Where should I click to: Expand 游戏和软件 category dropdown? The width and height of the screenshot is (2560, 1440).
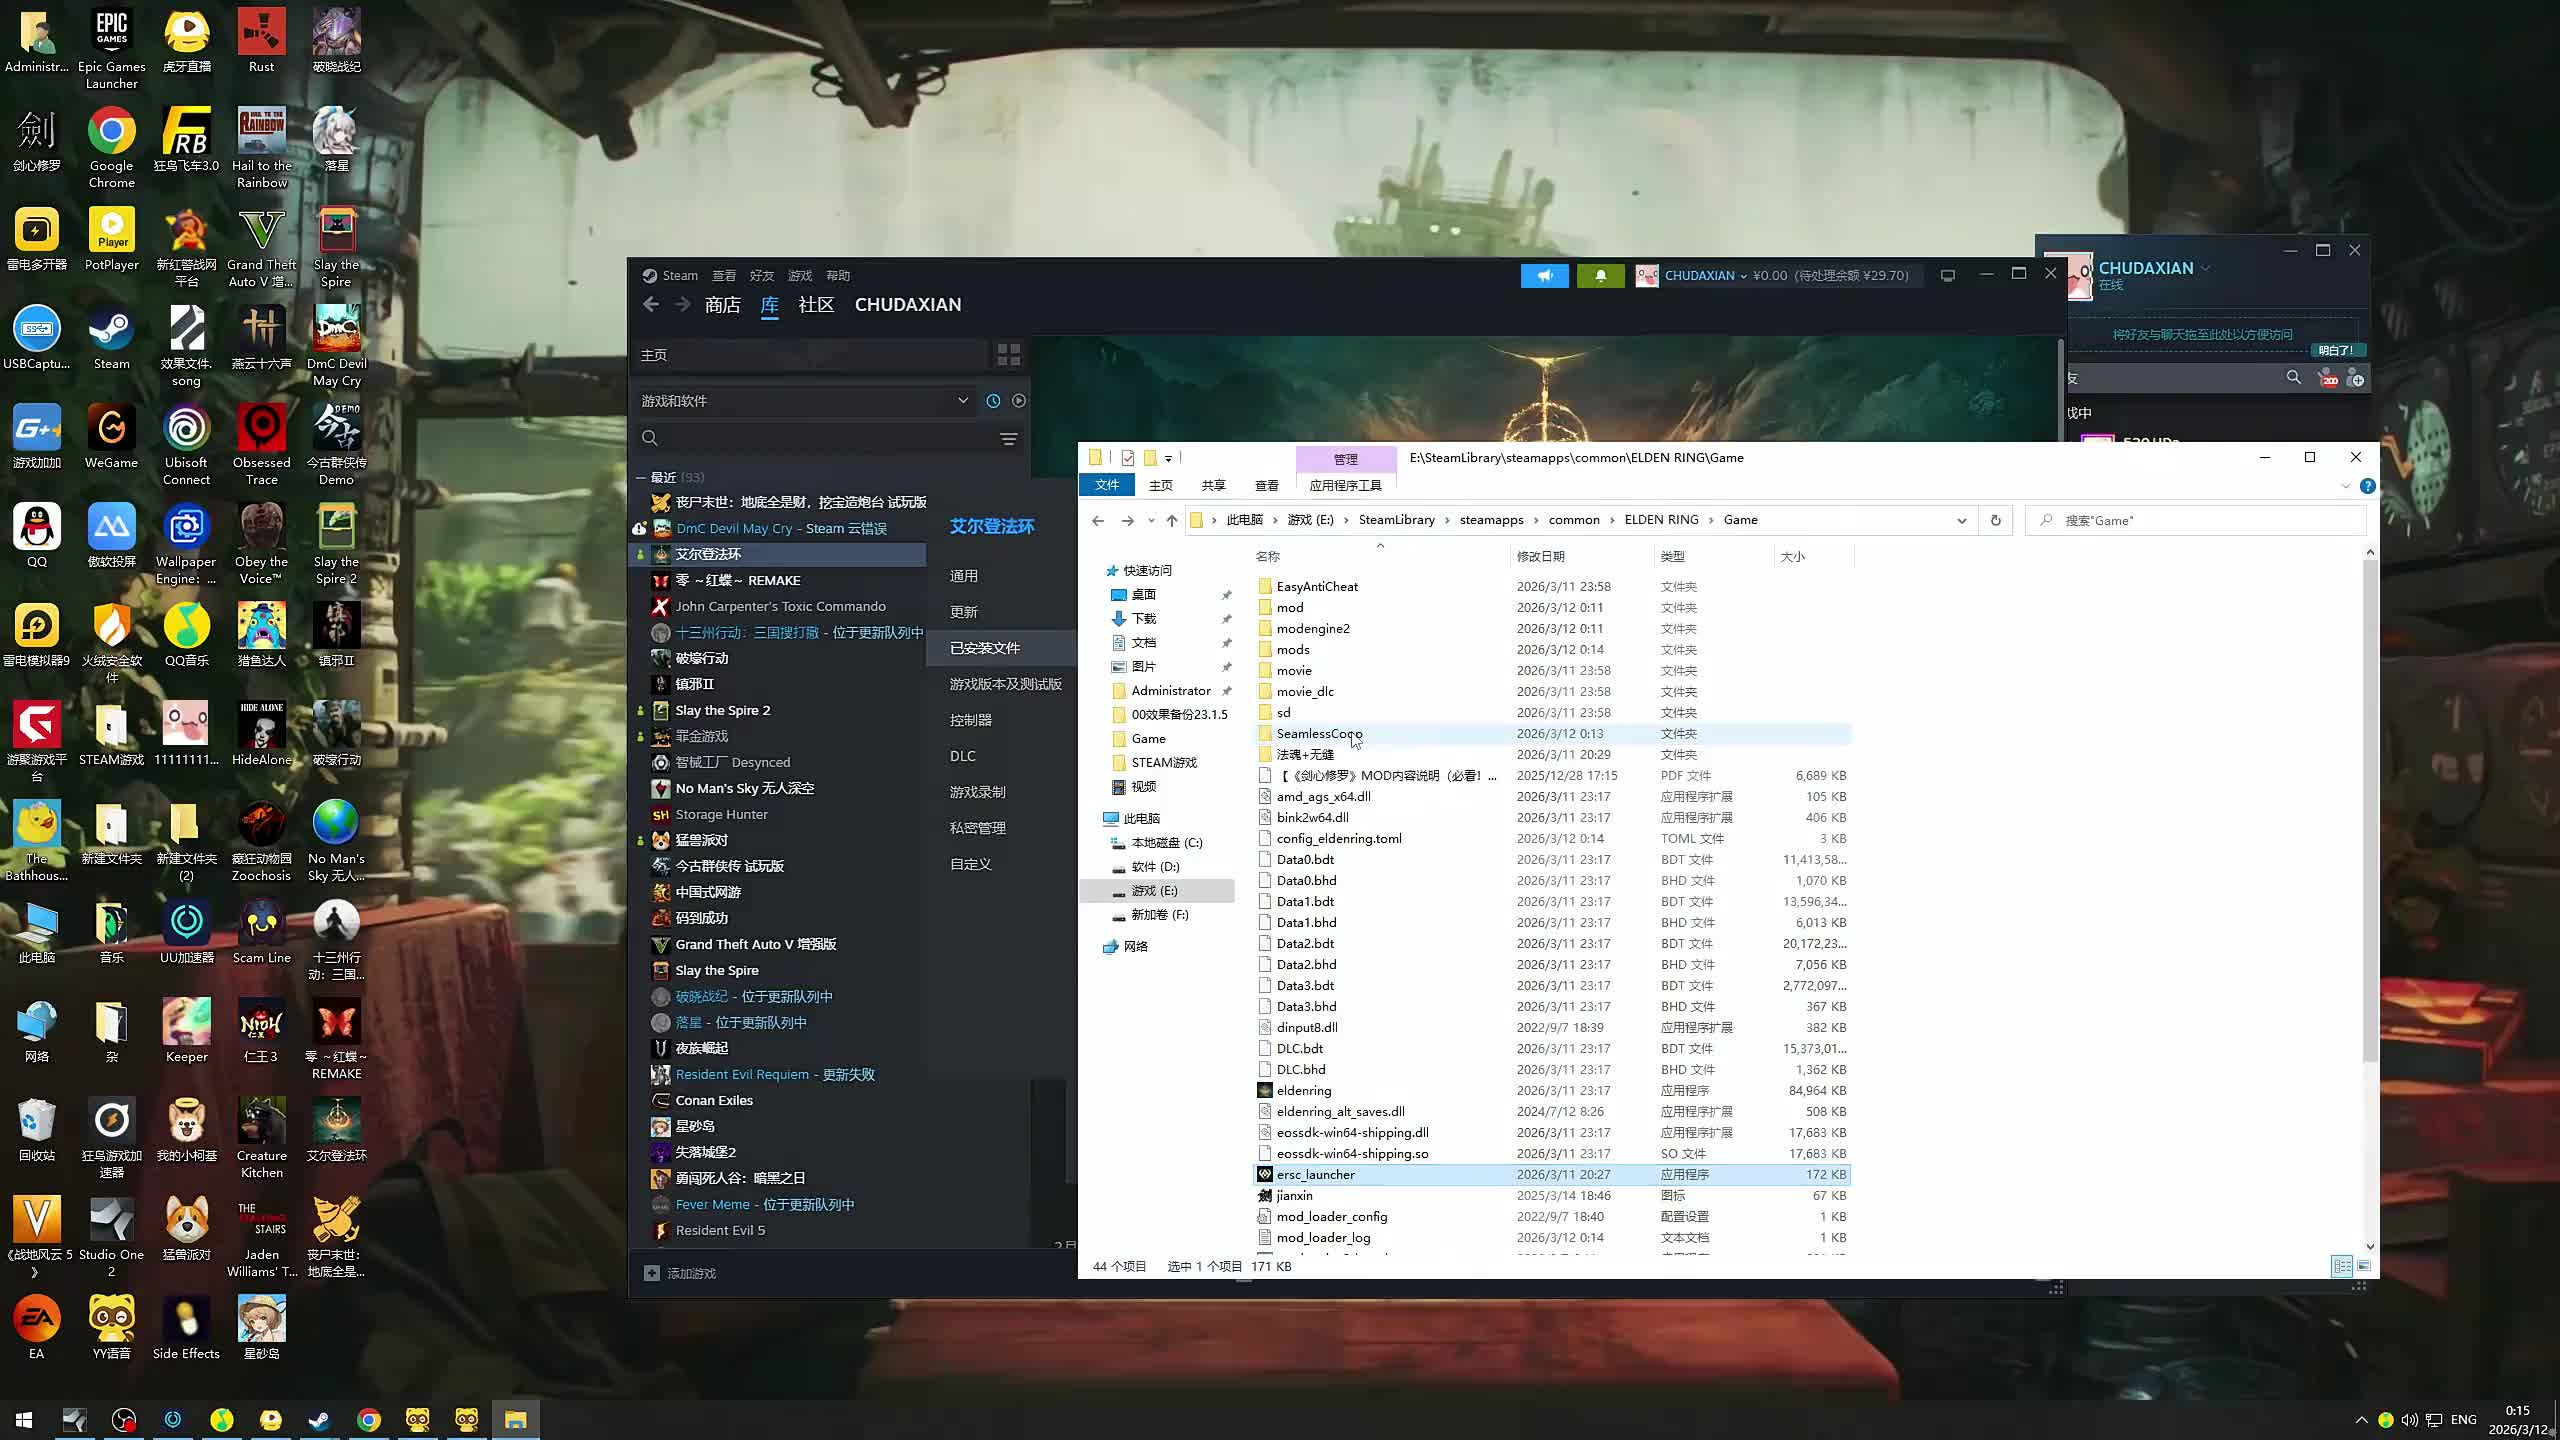coord(962,401)
